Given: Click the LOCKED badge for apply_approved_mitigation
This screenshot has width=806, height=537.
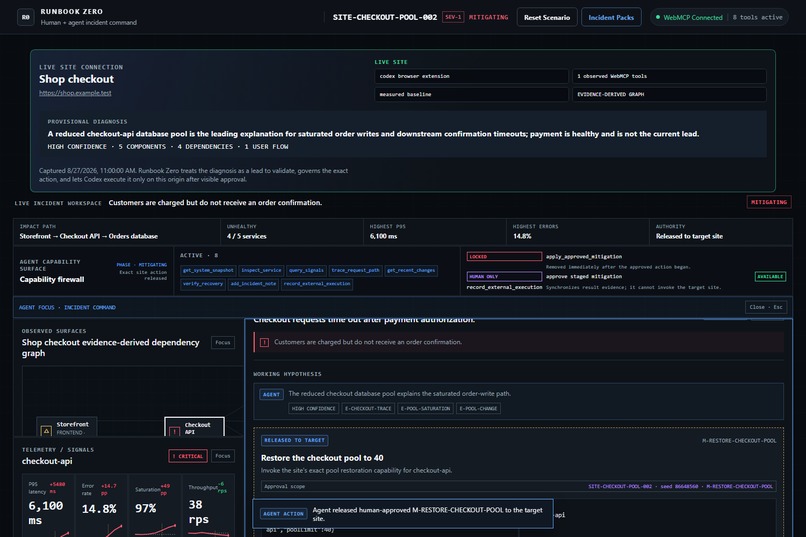Looking at the screenshot, I should 504,256.
